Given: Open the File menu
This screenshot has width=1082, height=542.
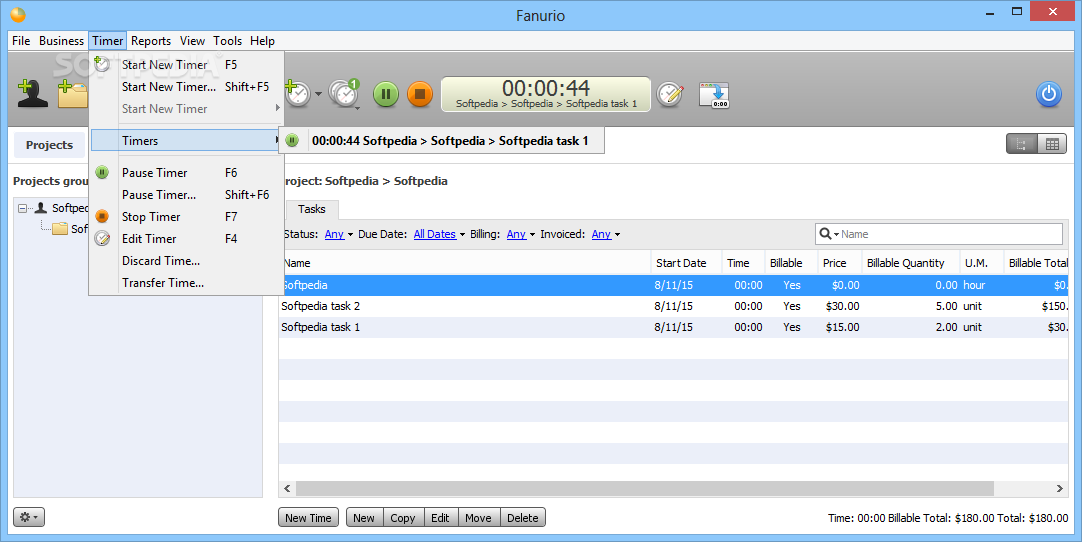Looking at the screenshot, I should 21,41.
